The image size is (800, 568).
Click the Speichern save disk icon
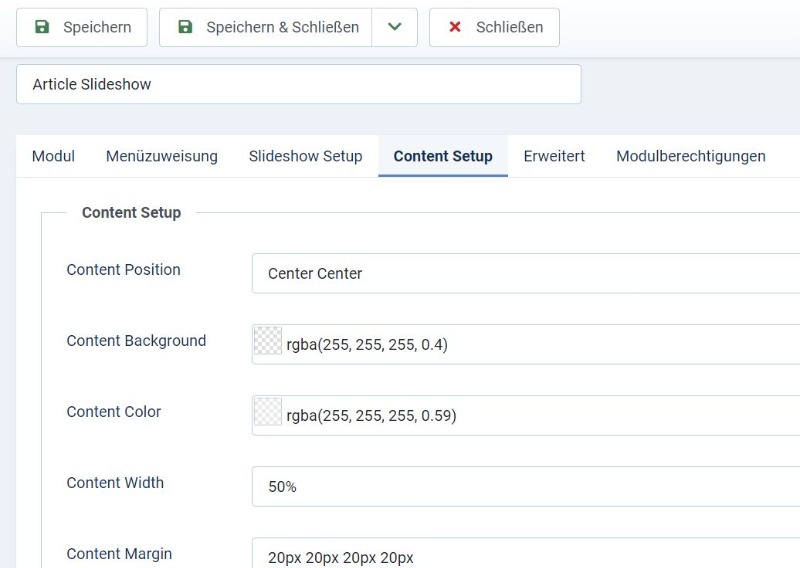point(42,27)
